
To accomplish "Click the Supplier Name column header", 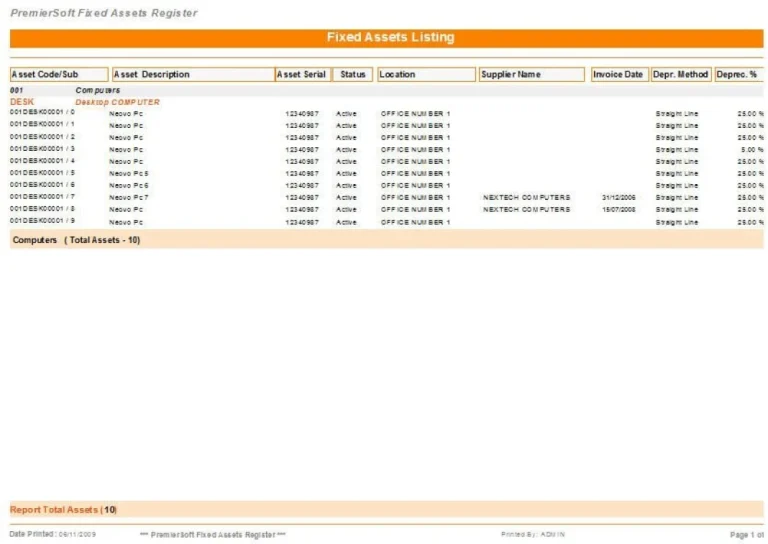I will tap(531, 74).
